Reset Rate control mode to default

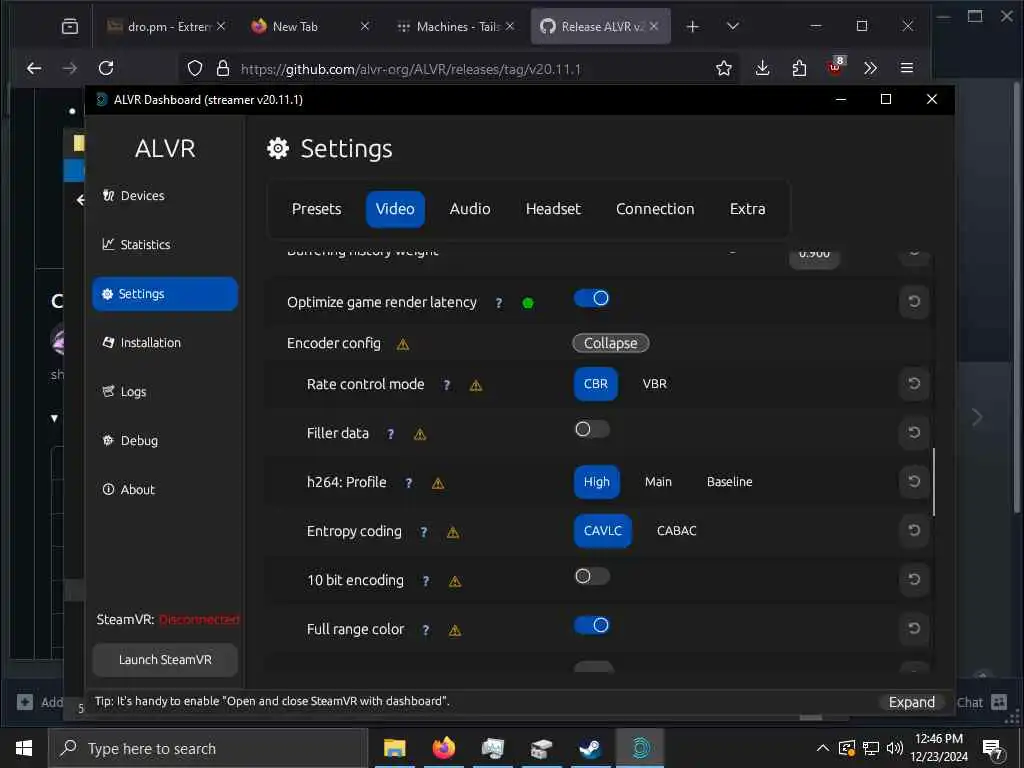coord(914,383)
